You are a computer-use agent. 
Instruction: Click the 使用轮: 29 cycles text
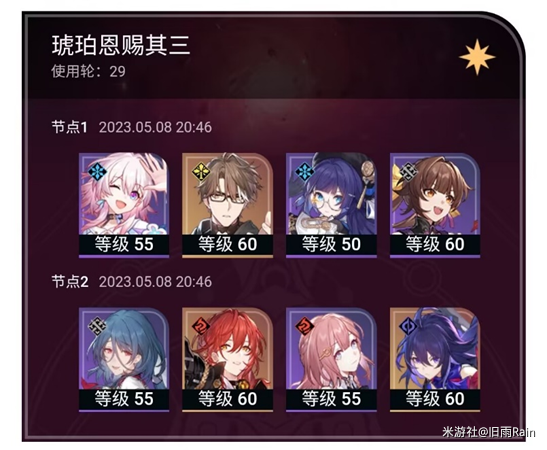coord(88,72)
